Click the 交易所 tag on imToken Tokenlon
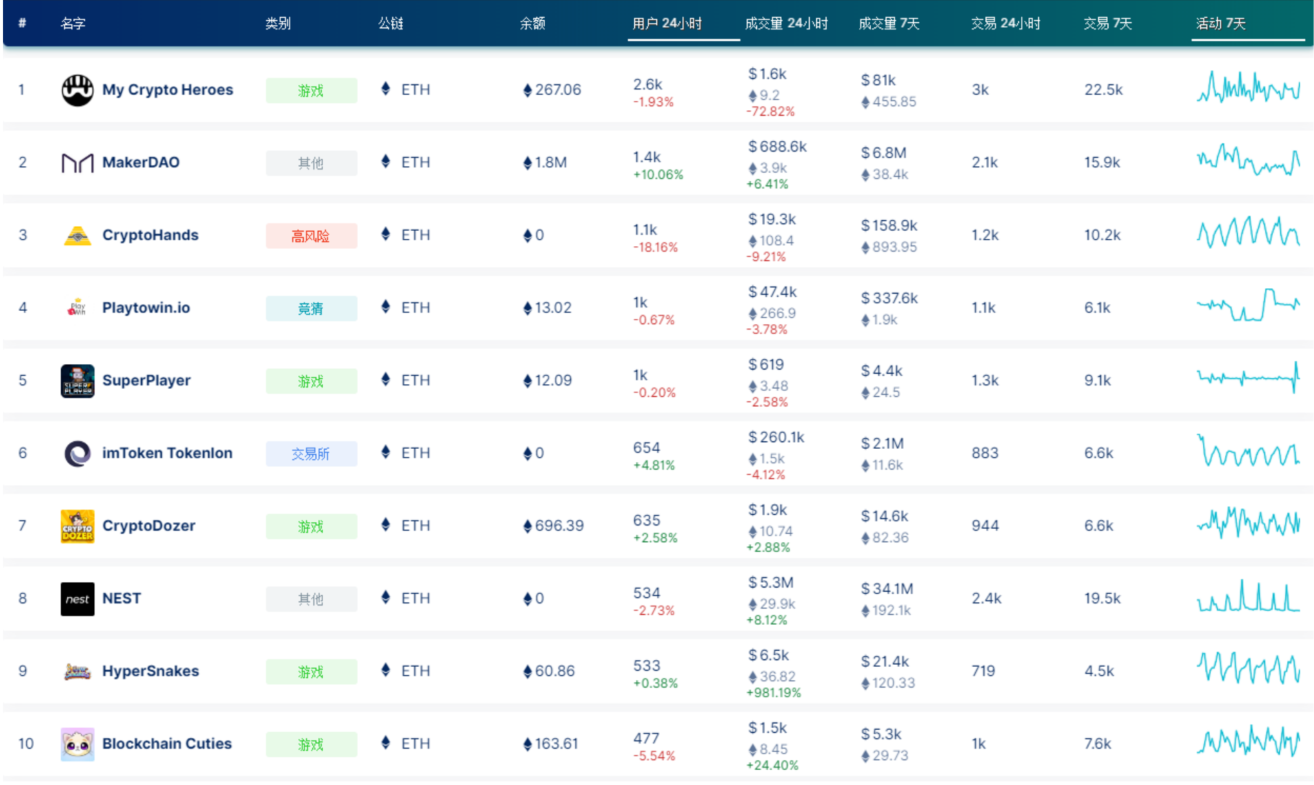 point(311,454)
